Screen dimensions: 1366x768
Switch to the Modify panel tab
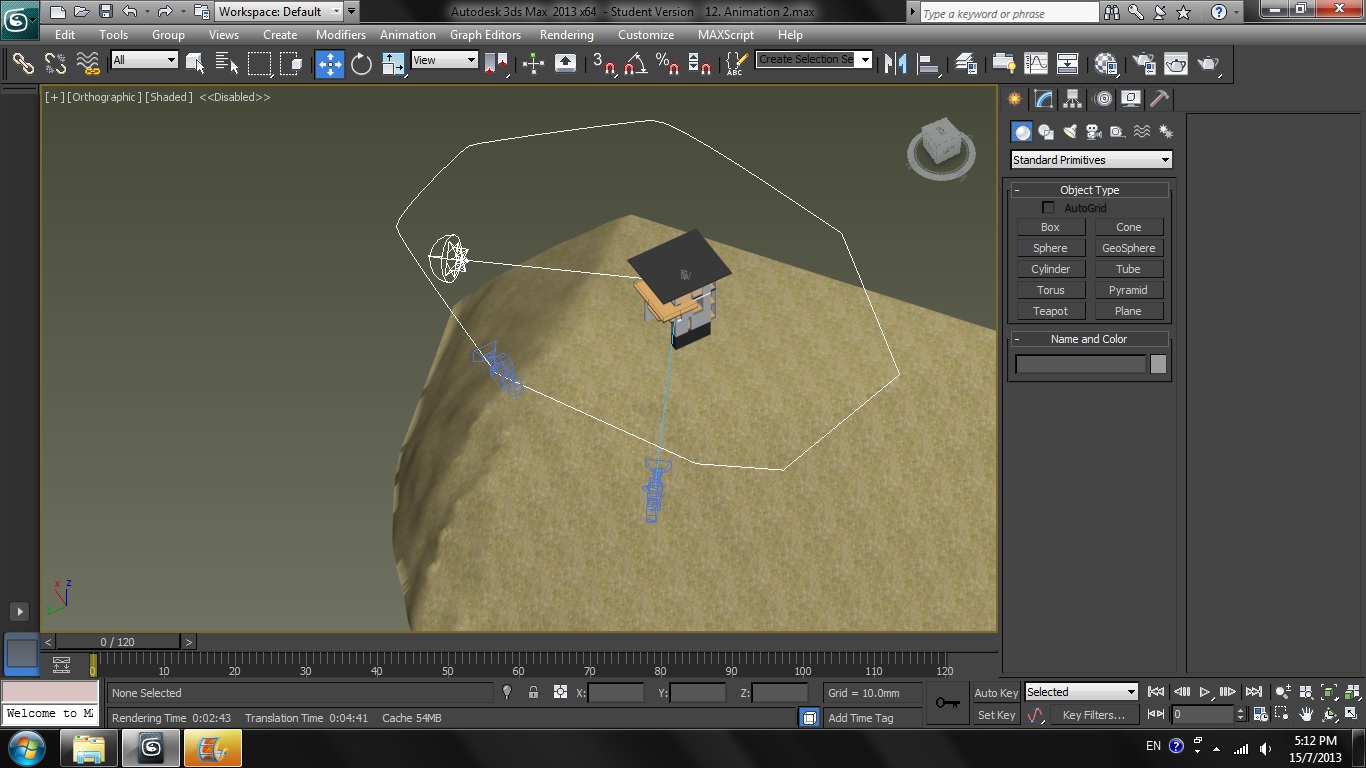tap(1042, 98)
